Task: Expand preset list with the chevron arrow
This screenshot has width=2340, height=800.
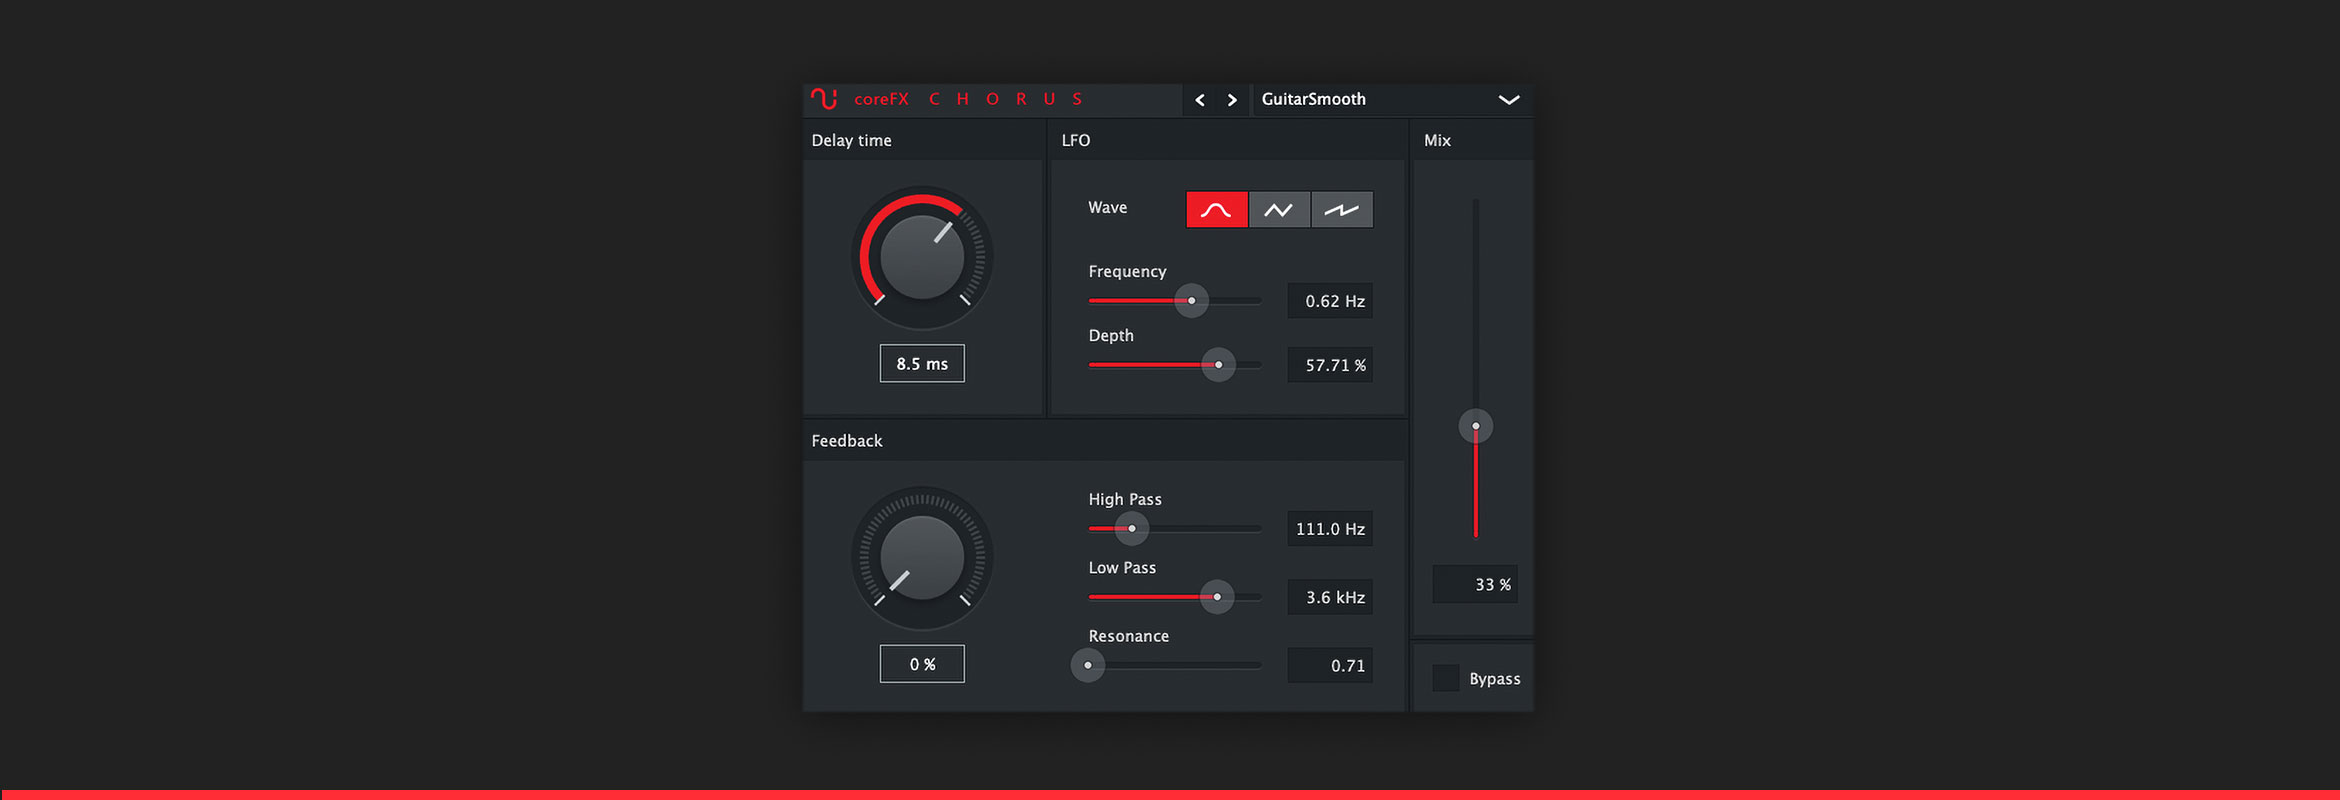Action: [x=1509, y=100]
